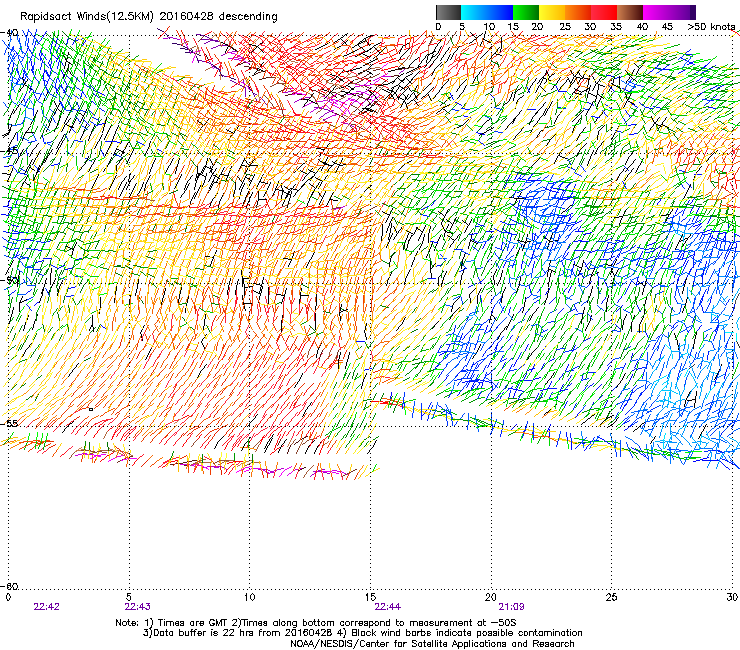This screenshot has height=650, width=740.
Task: Click the orange 25-30 knots legend swatch
Action: point(578,12)
